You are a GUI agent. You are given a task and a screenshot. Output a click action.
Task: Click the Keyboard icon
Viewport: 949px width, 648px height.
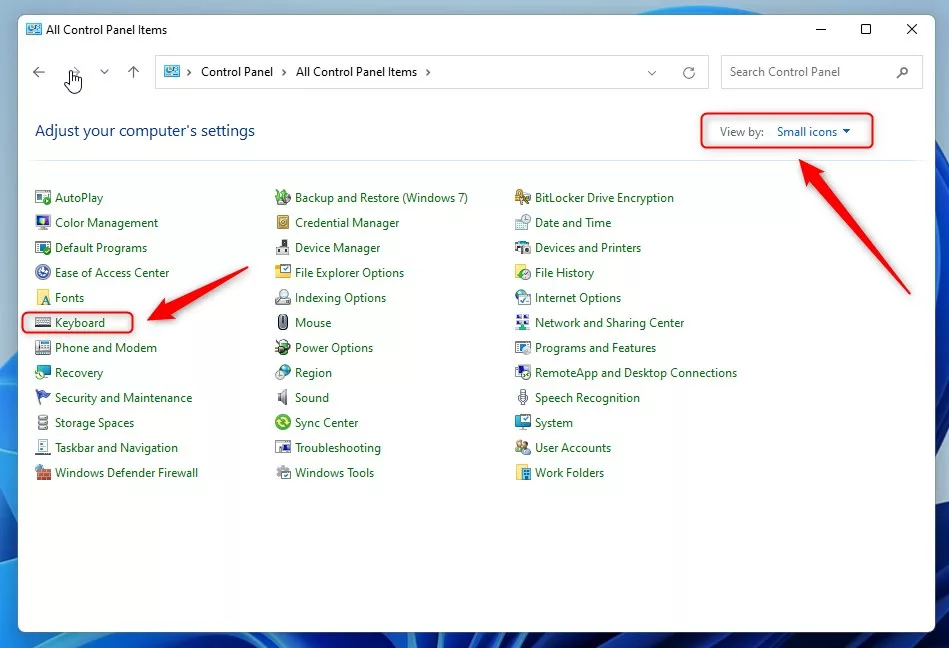pyautogui.click(x=43, y=323)
